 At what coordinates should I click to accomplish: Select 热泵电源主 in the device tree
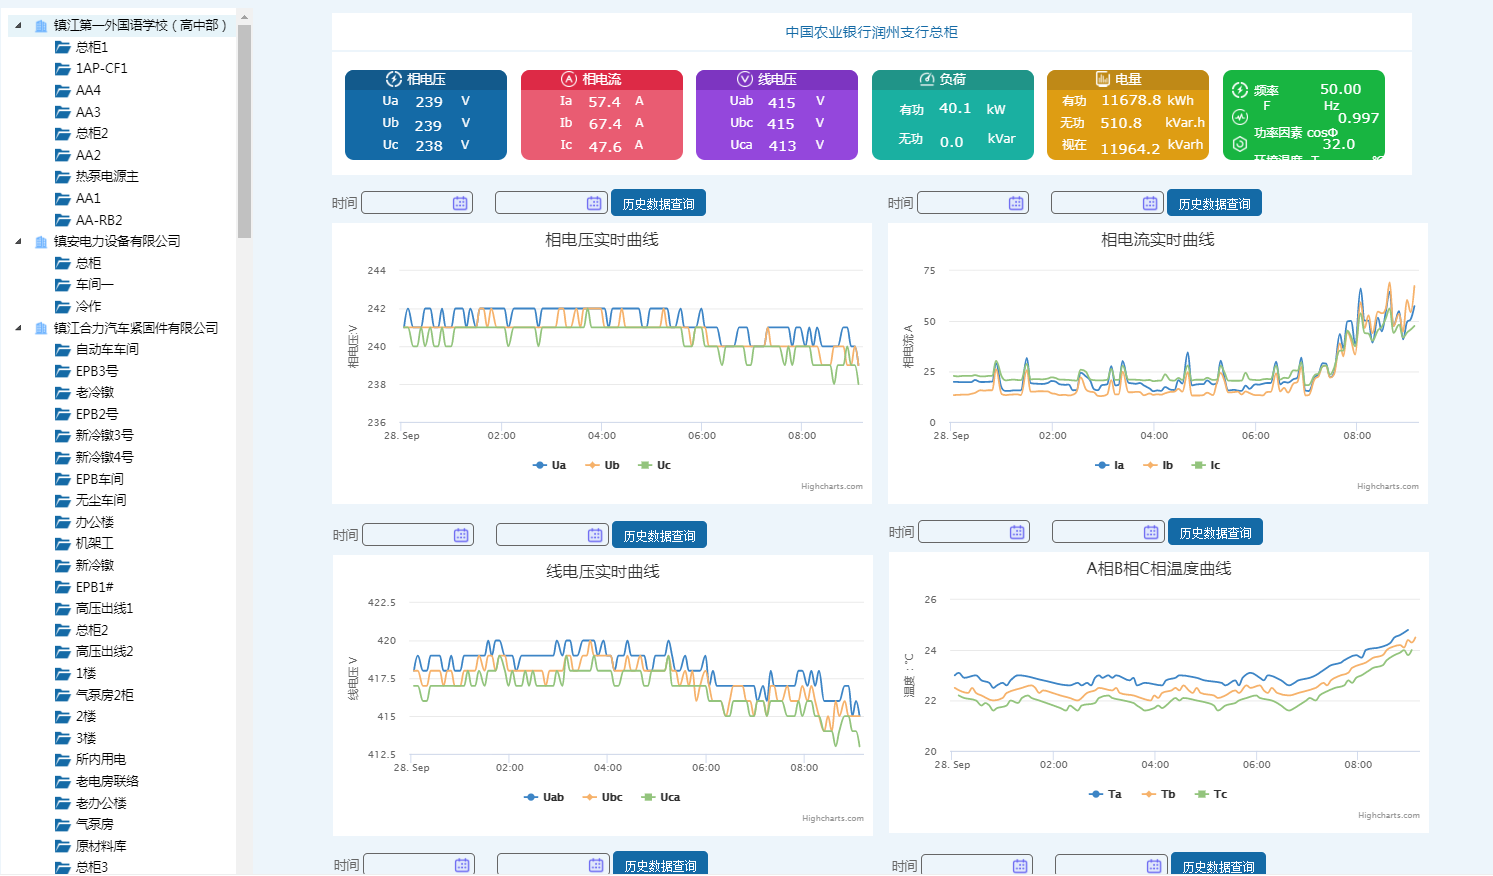click(x=107, y=176)
